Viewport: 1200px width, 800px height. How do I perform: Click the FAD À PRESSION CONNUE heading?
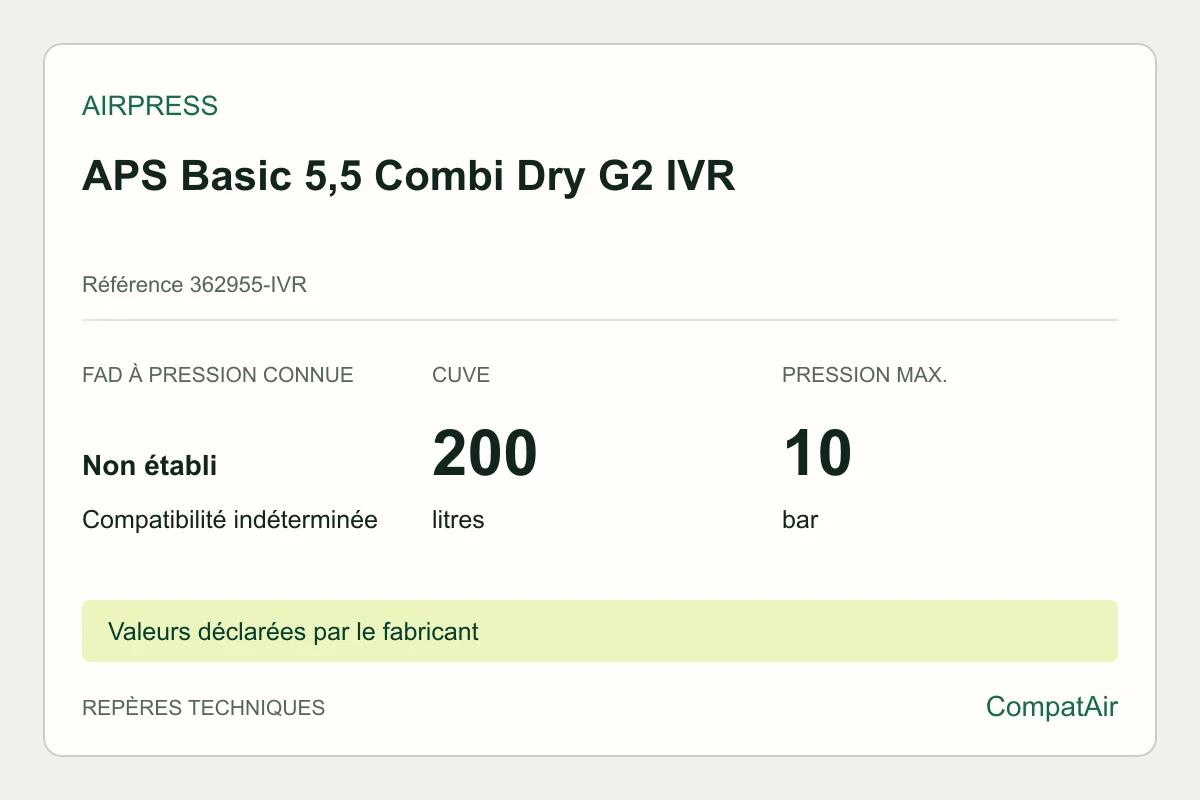(218, 375)
